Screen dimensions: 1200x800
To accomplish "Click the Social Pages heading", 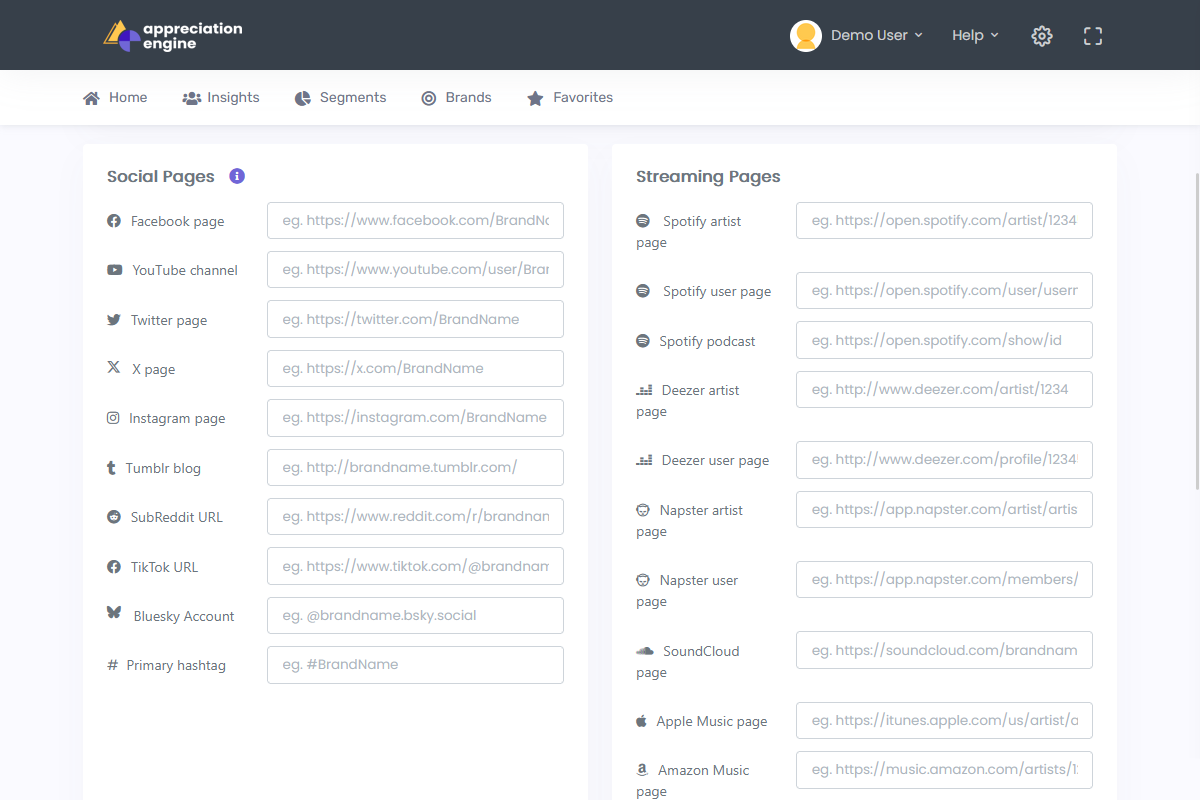I will click(x=161, y=177).
